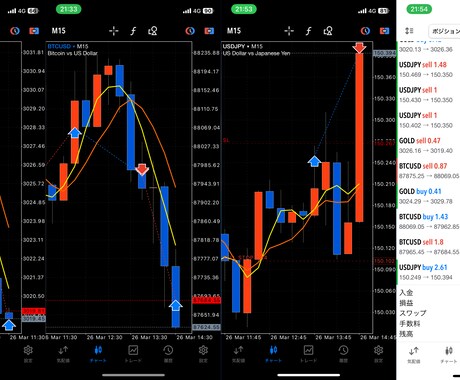Viewport: 460px width, 380px height.
Task: Tap circular red-blue icon in leftmost gold screen
Action: (x=15, y=31)
